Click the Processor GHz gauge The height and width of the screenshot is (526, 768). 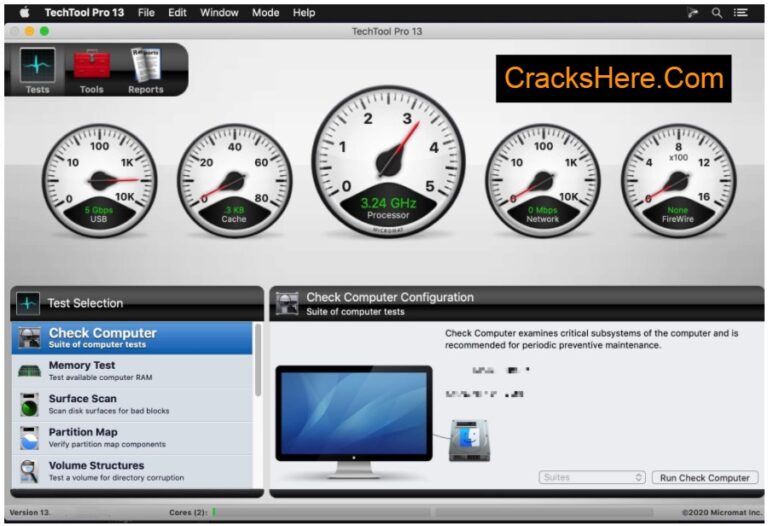(388, 162)
